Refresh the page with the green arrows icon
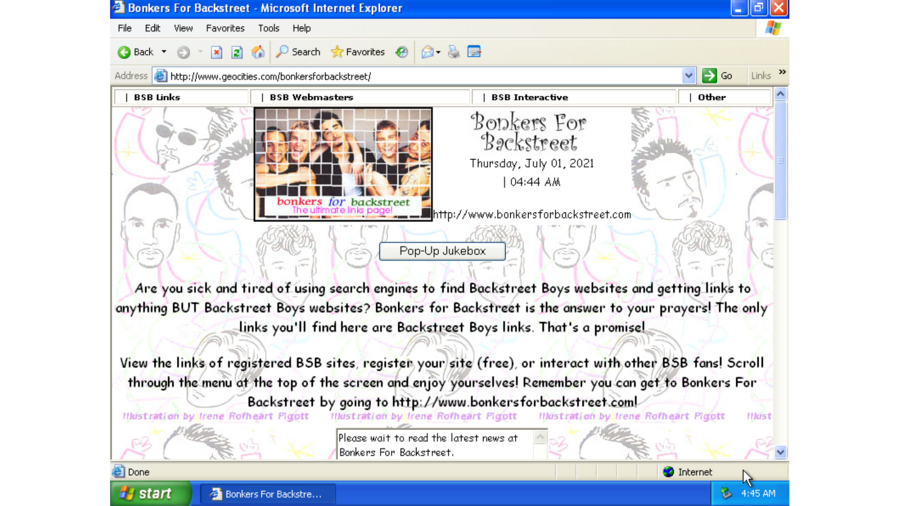The image size is (900, 506). click(236, 52)
